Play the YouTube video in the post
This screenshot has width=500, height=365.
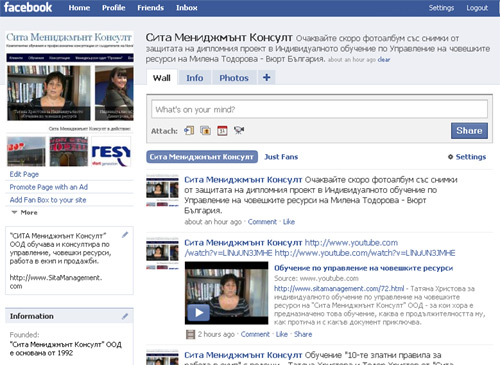pos(199,312)
